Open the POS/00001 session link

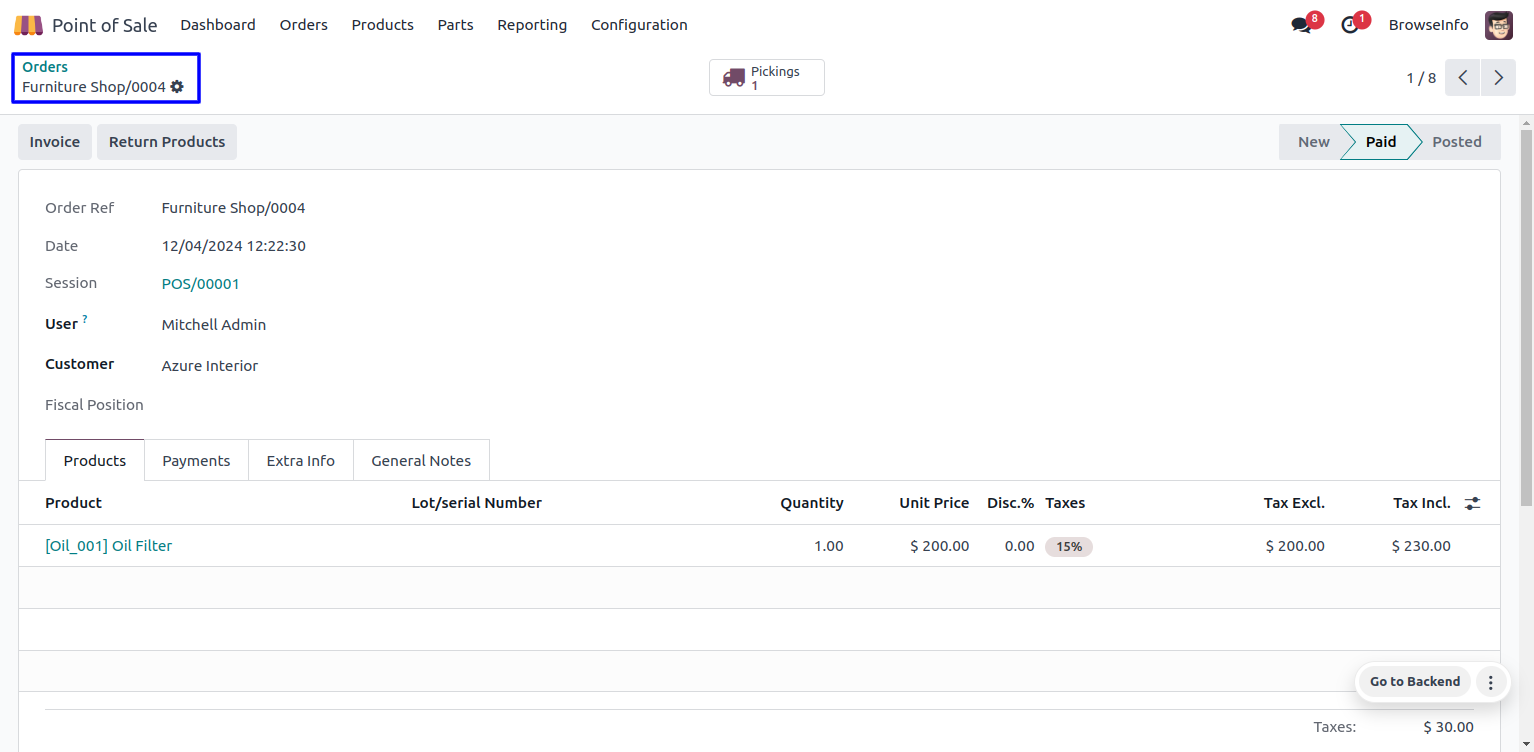point(201,284)
